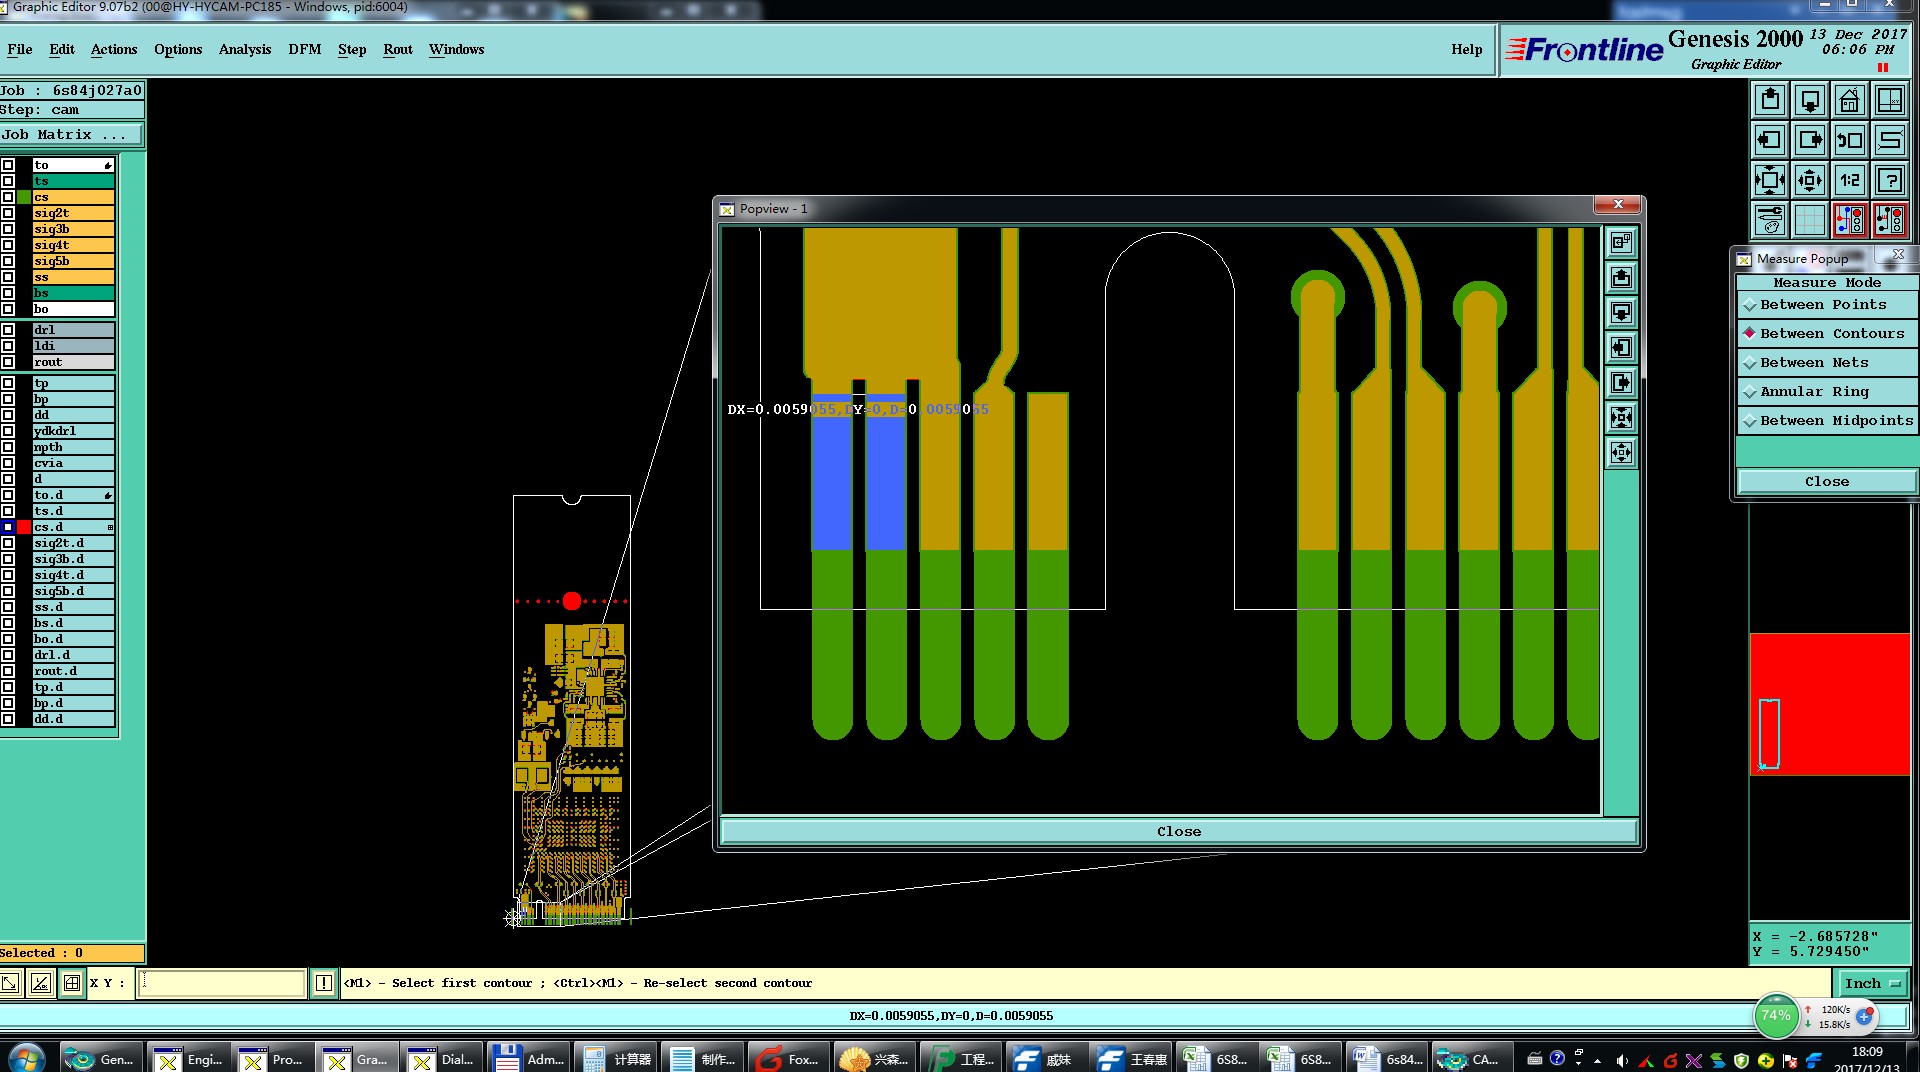This screenshot has height=1072, width=1920.
Task: Select Between Contours measure mode
Action: click(1827, 334)
